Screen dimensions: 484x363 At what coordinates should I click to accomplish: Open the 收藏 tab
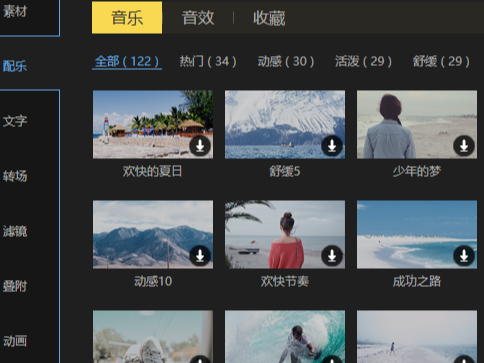(269, 18)
